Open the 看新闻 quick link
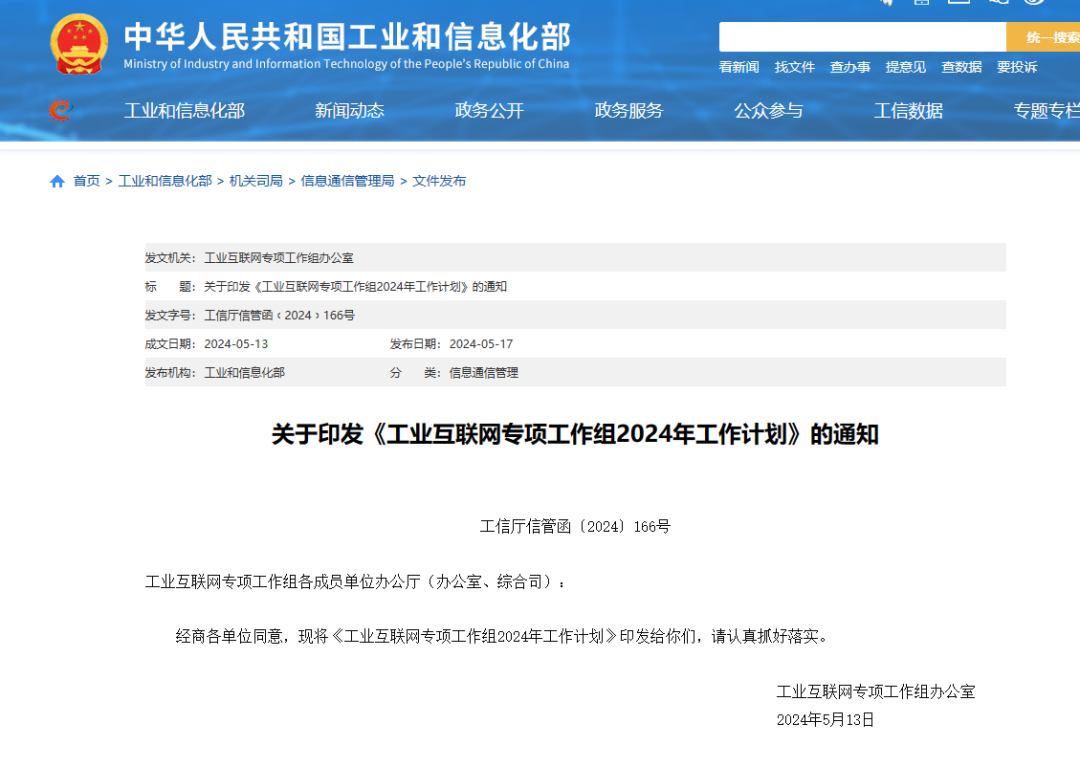 (x=739, y=67)
